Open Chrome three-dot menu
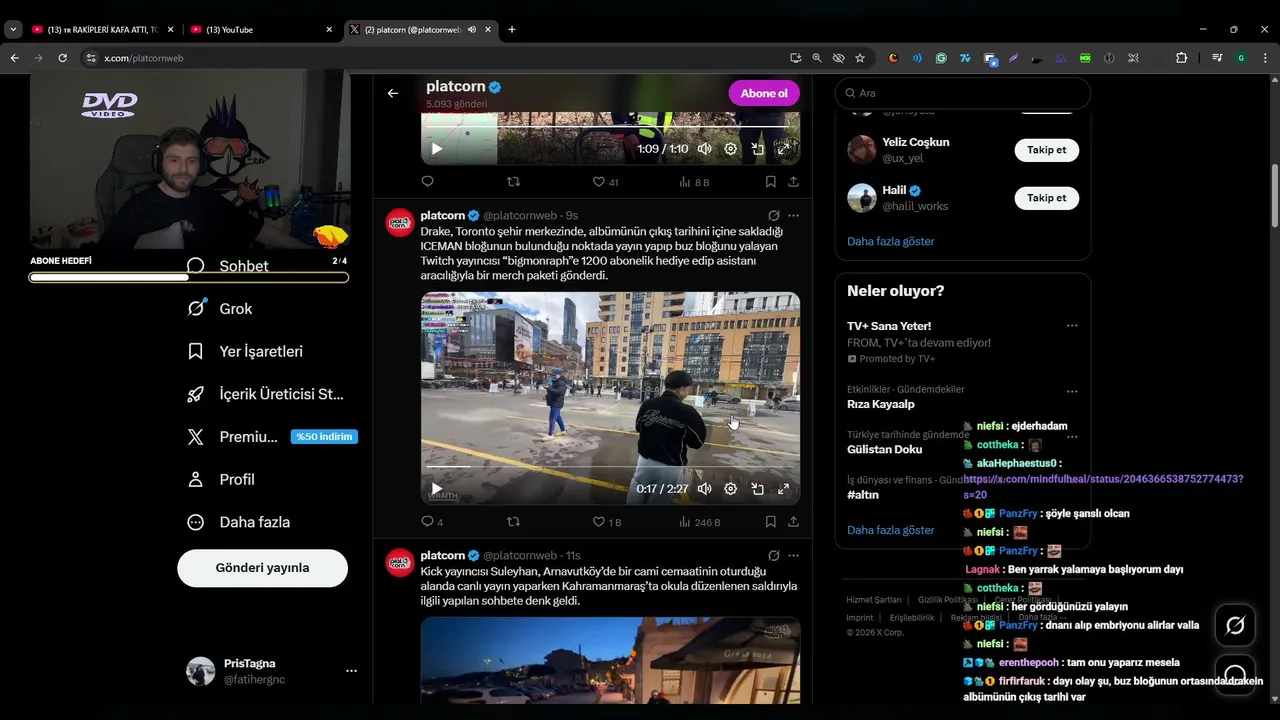 [x=1266, y=58]
